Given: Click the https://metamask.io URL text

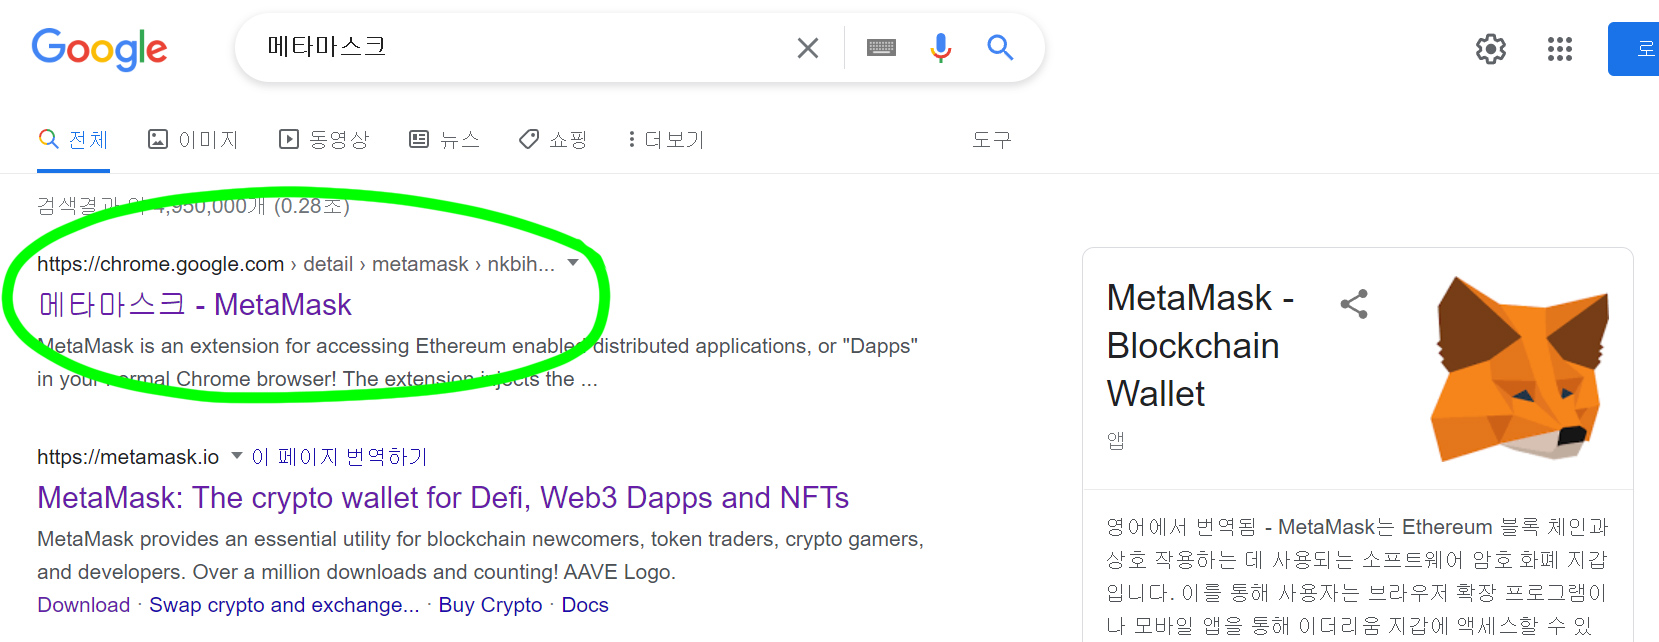Looking at the screenshot, I should pos(128,457).
